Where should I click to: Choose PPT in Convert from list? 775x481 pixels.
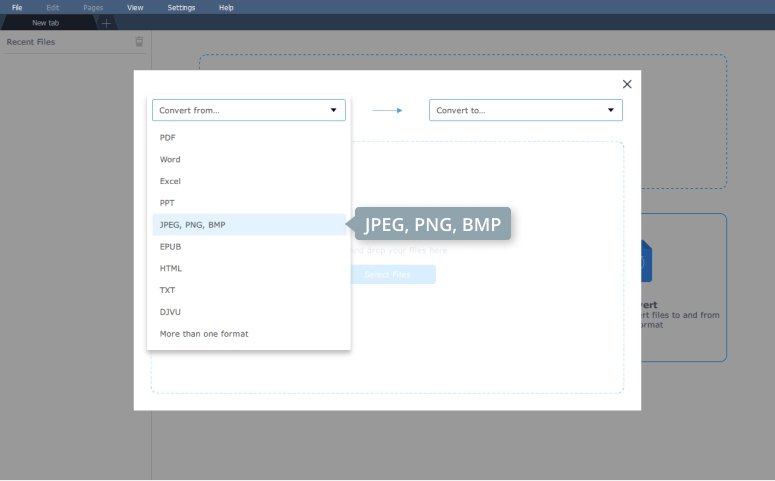click(x=249, y=203)
